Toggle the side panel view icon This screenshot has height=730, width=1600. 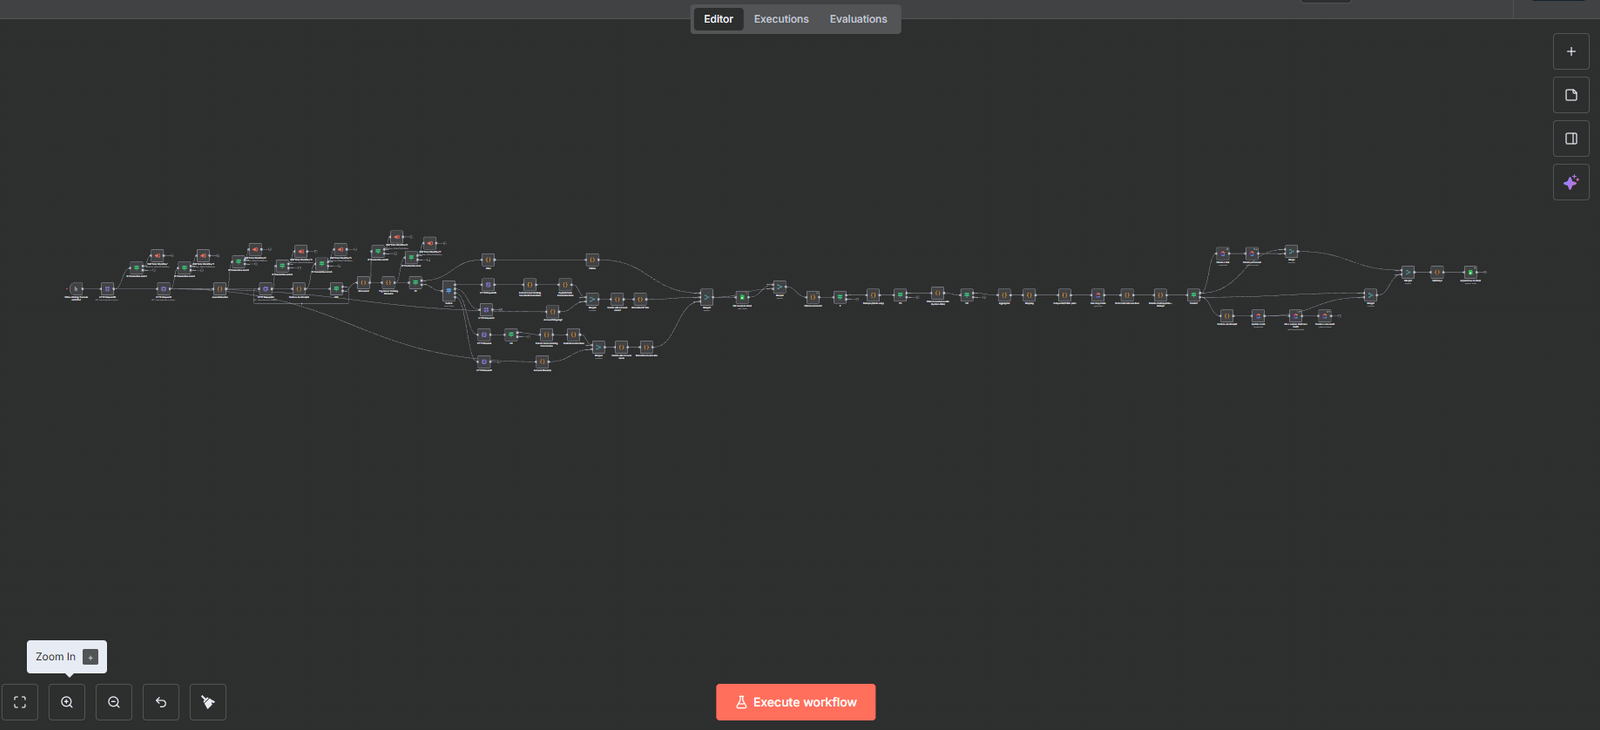click(1571, 139)
